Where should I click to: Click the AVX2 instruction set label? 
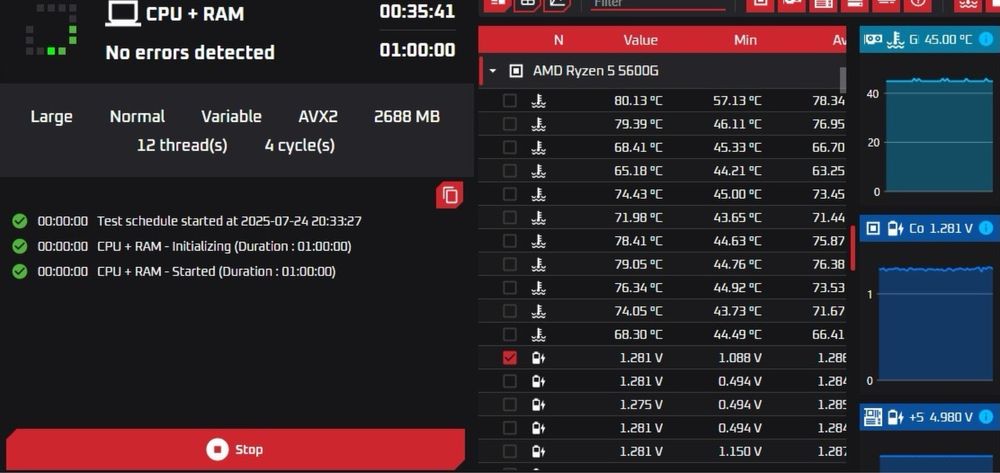[318, 117]
